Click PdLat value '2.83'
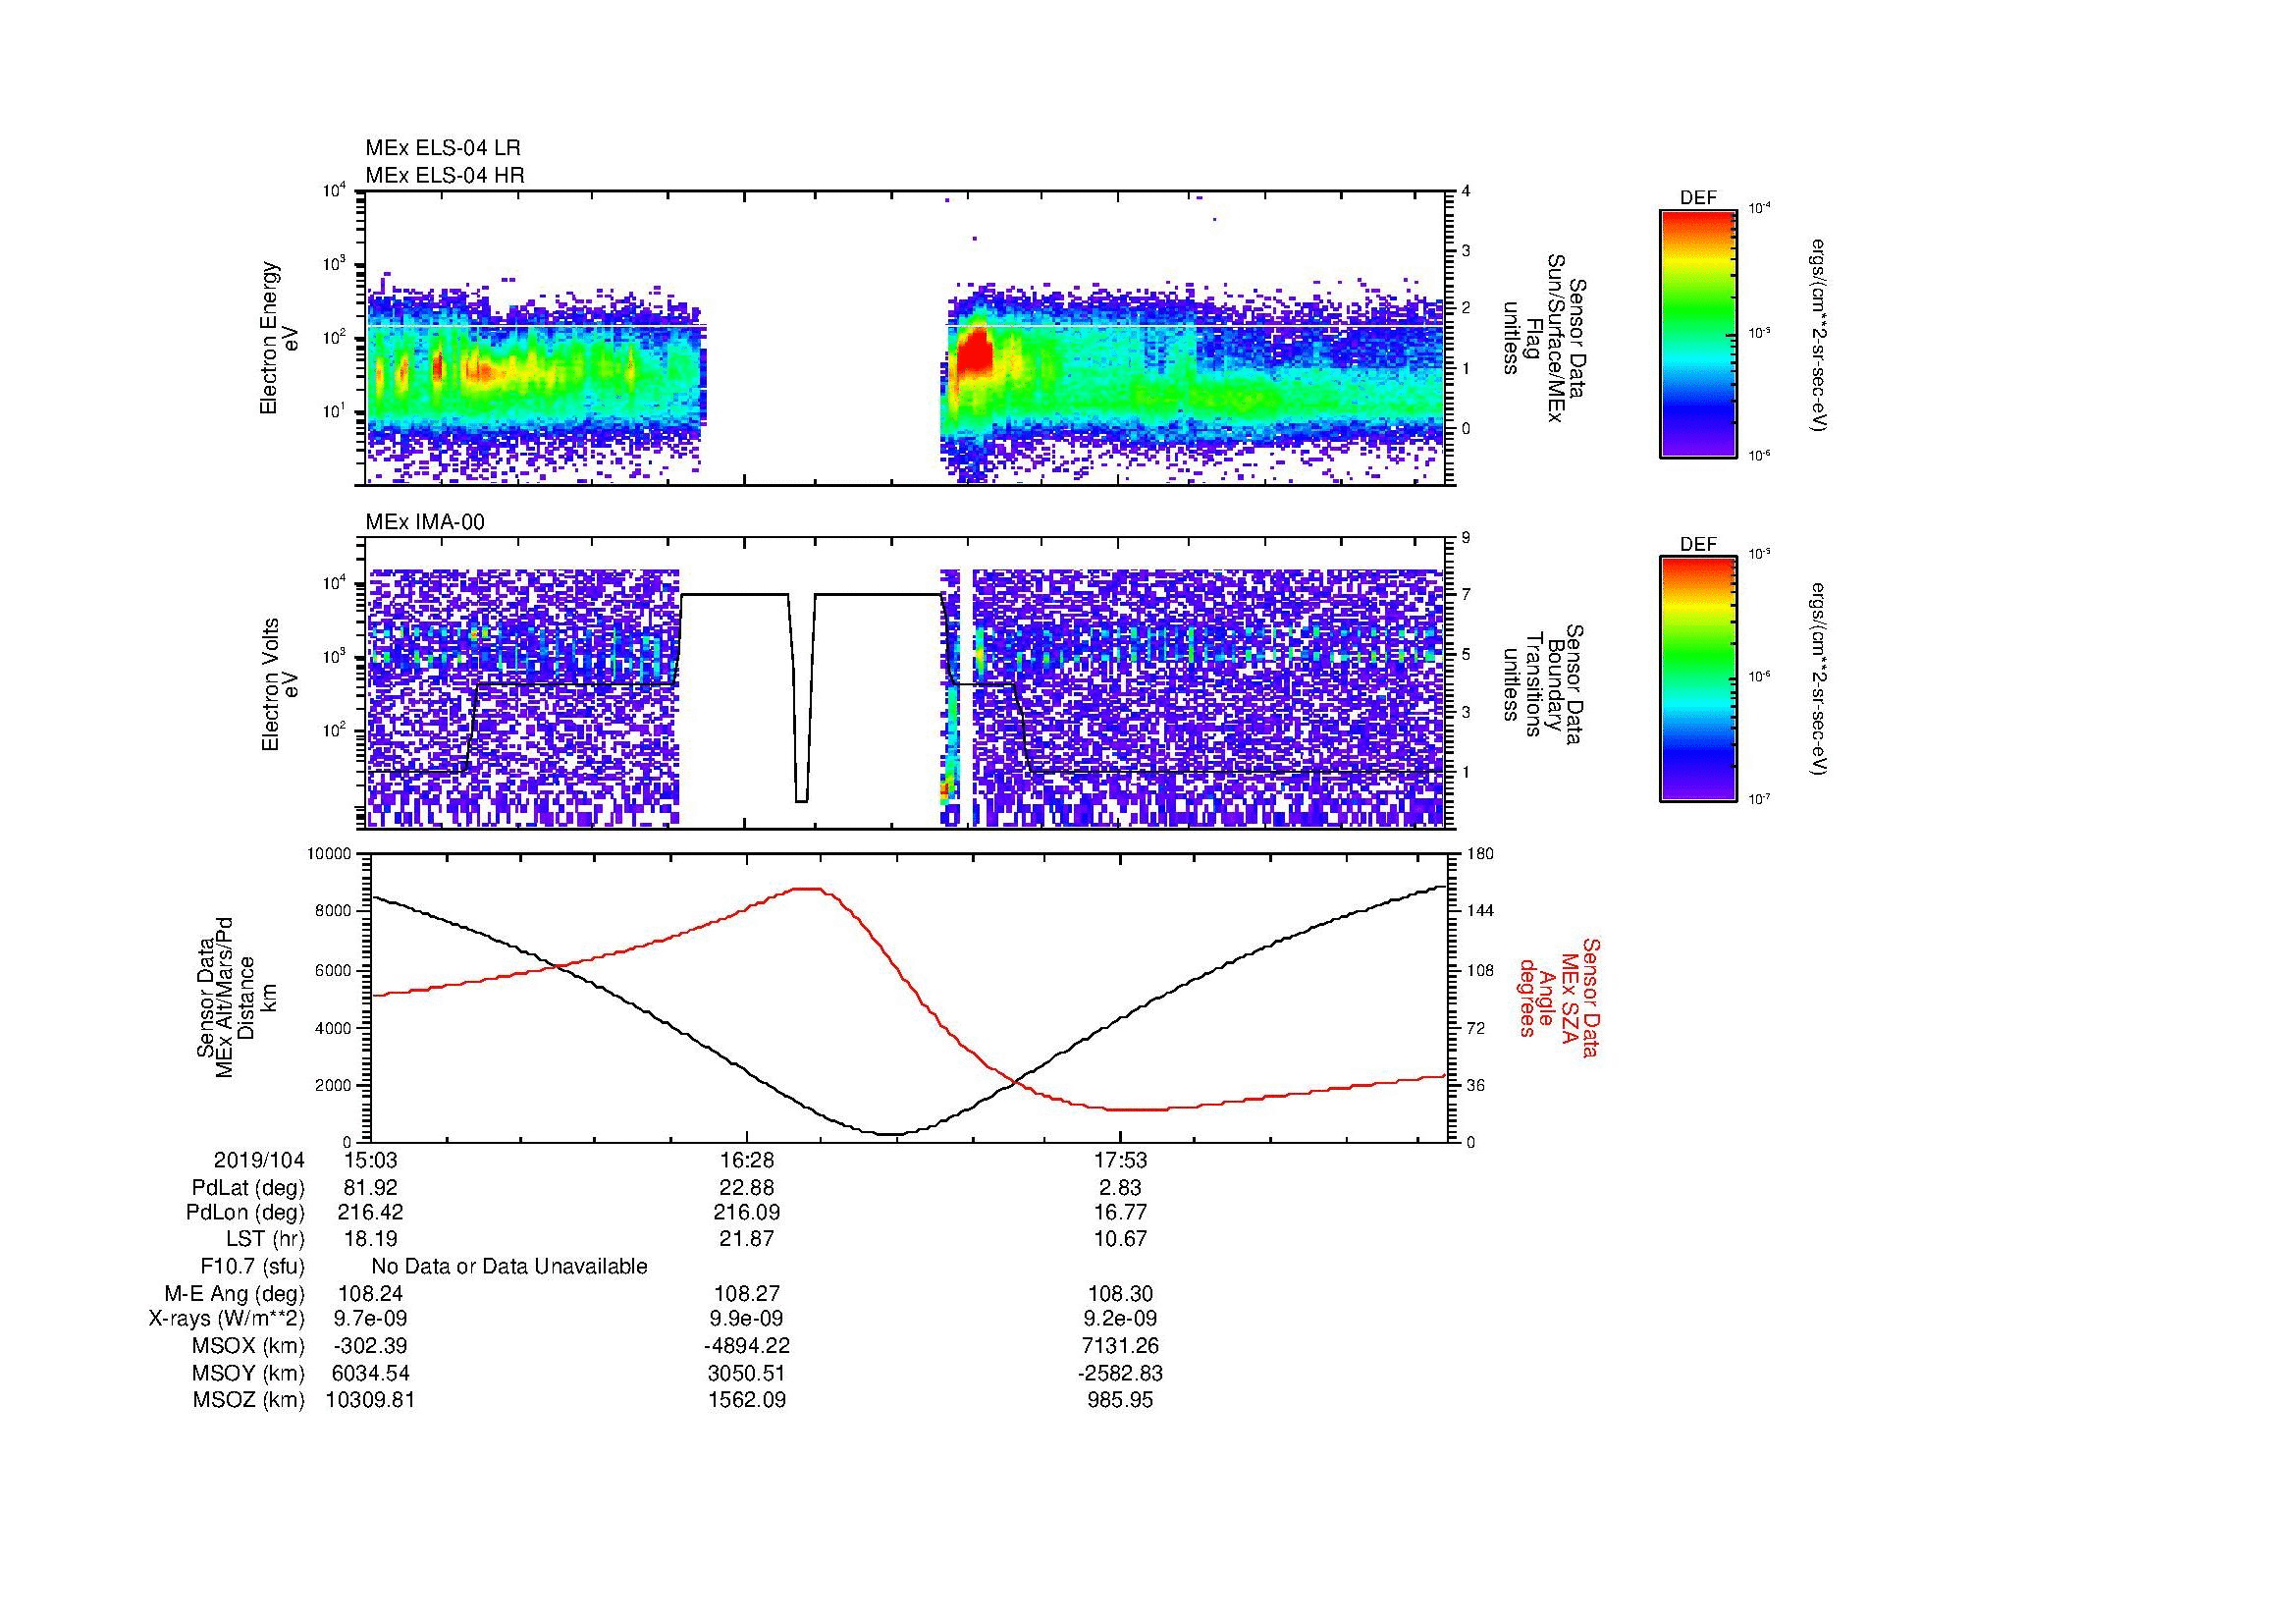Viewport: 2296px width, 1623px height. (x=1121, y=1188)
